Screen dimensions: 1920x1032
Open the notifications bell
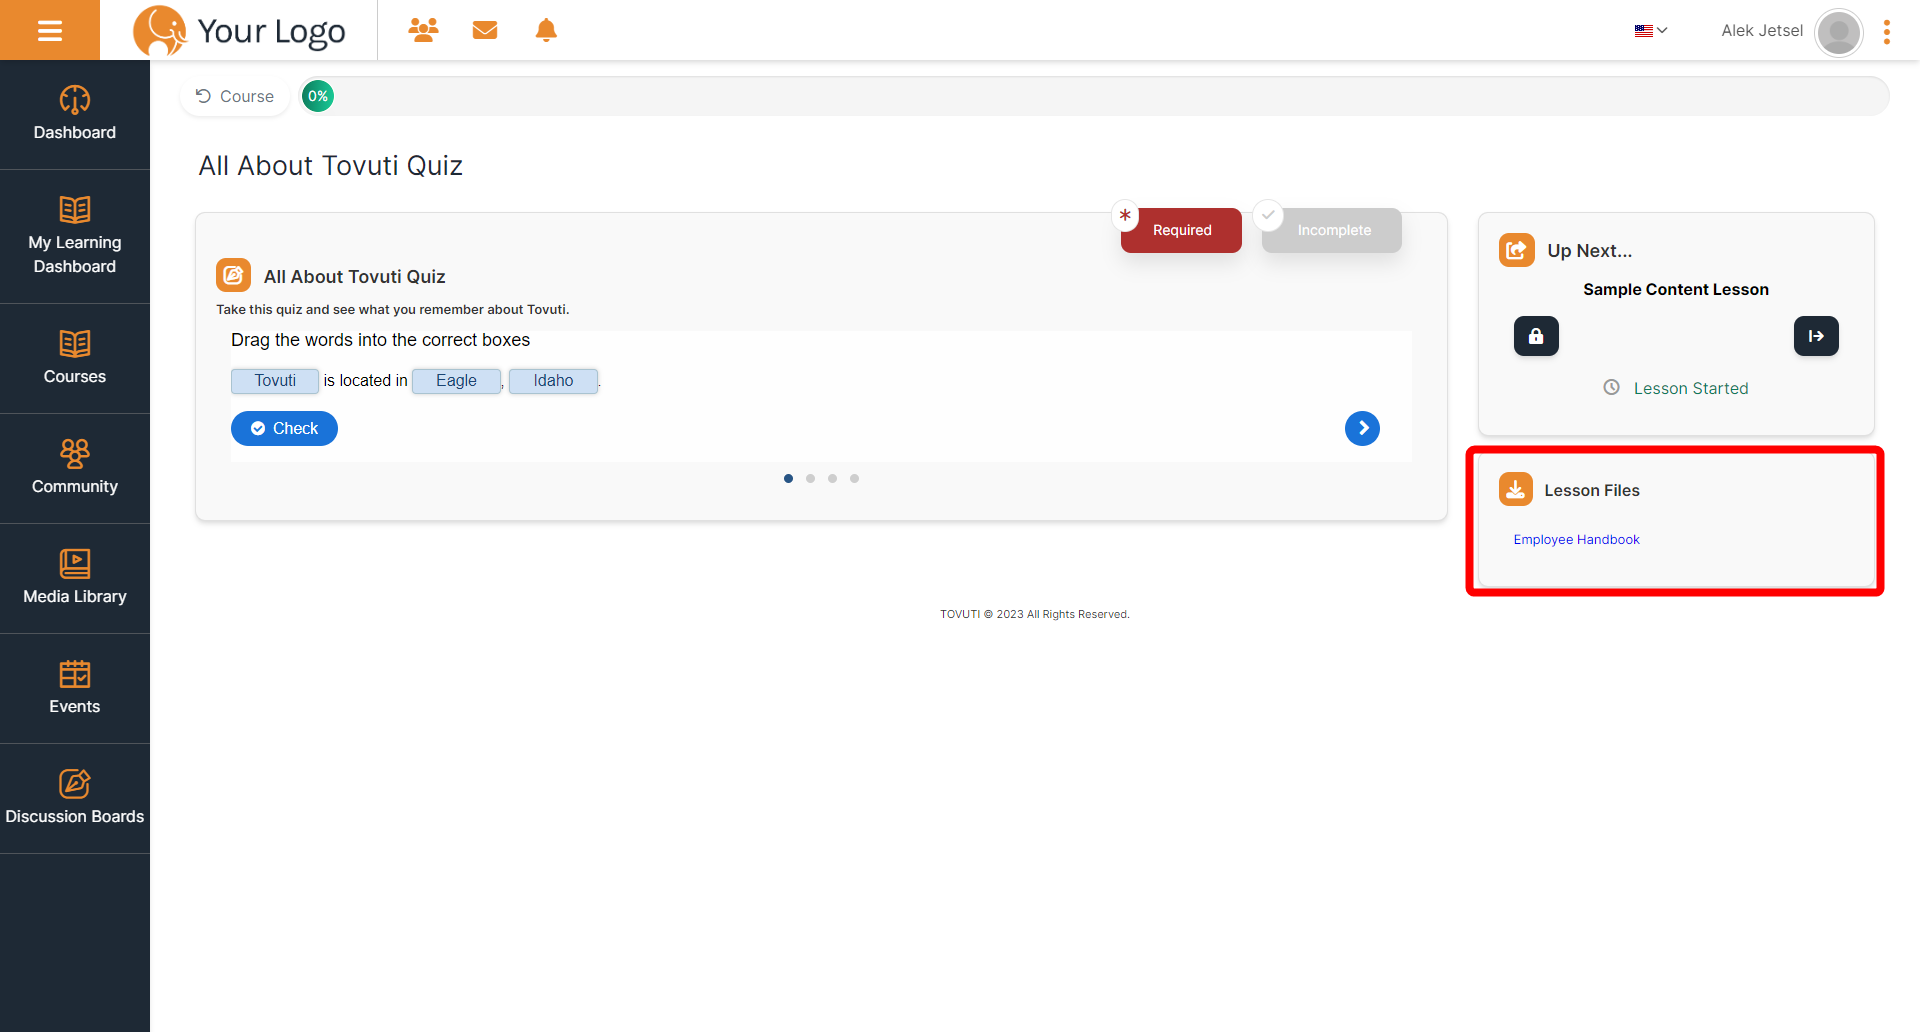click(546, 30)
